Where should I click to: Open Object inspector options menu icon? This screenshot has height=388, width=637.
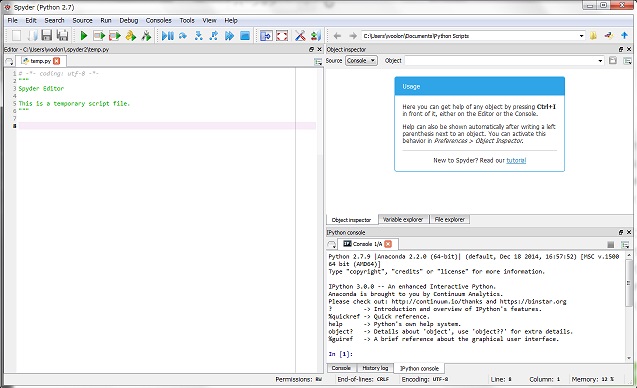(627, 61)
